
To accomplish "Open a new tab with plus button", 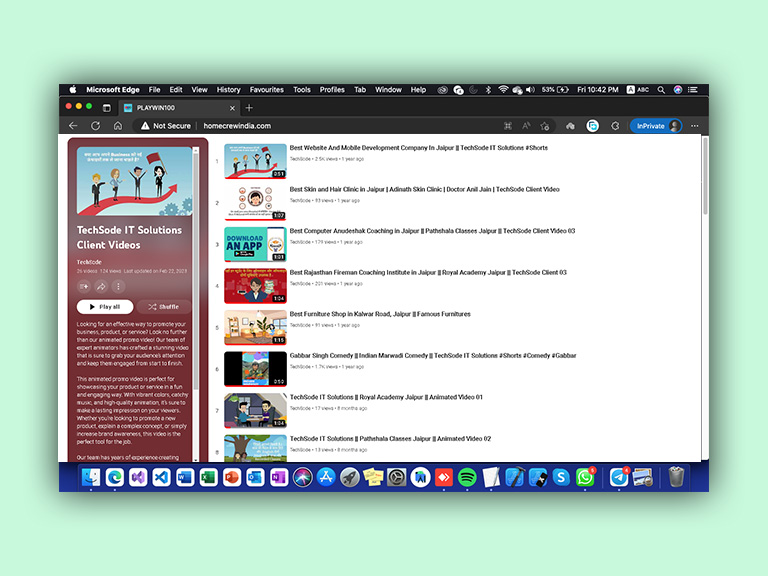I will point(249,108).
